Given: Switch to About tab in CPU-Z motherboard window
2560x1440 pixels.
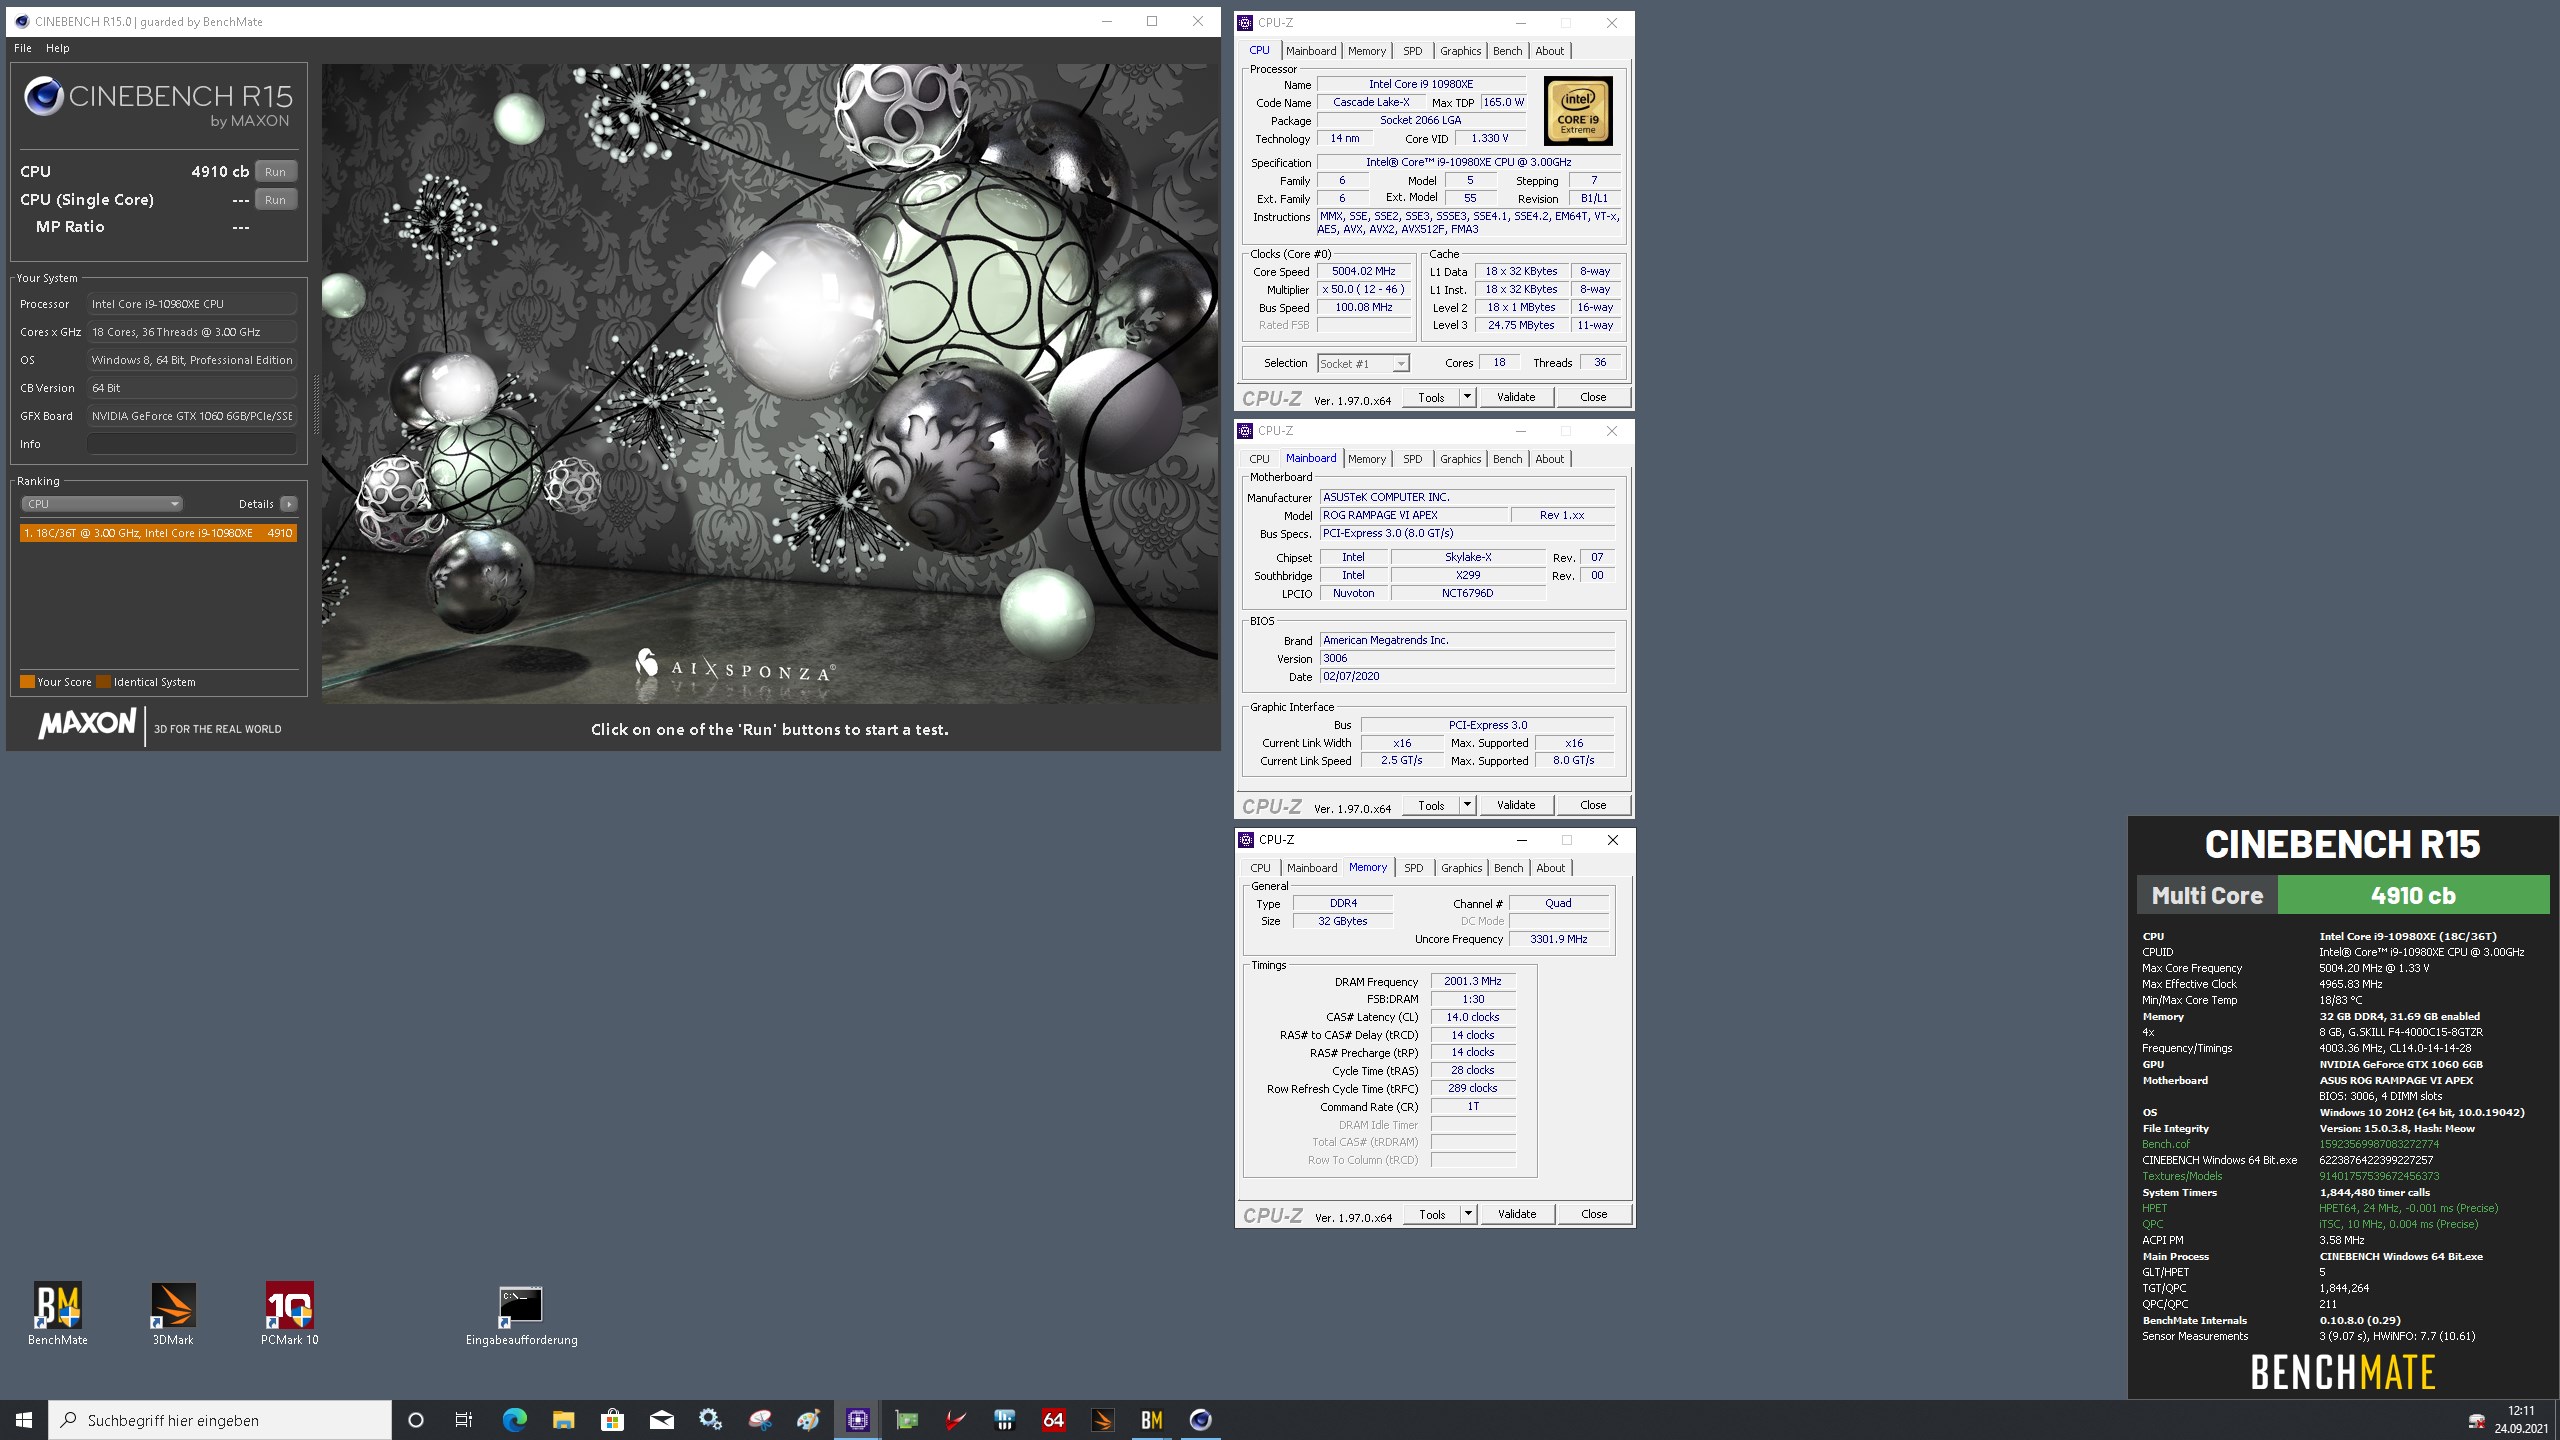Looking at the screenshot, I should [1549, 459].
